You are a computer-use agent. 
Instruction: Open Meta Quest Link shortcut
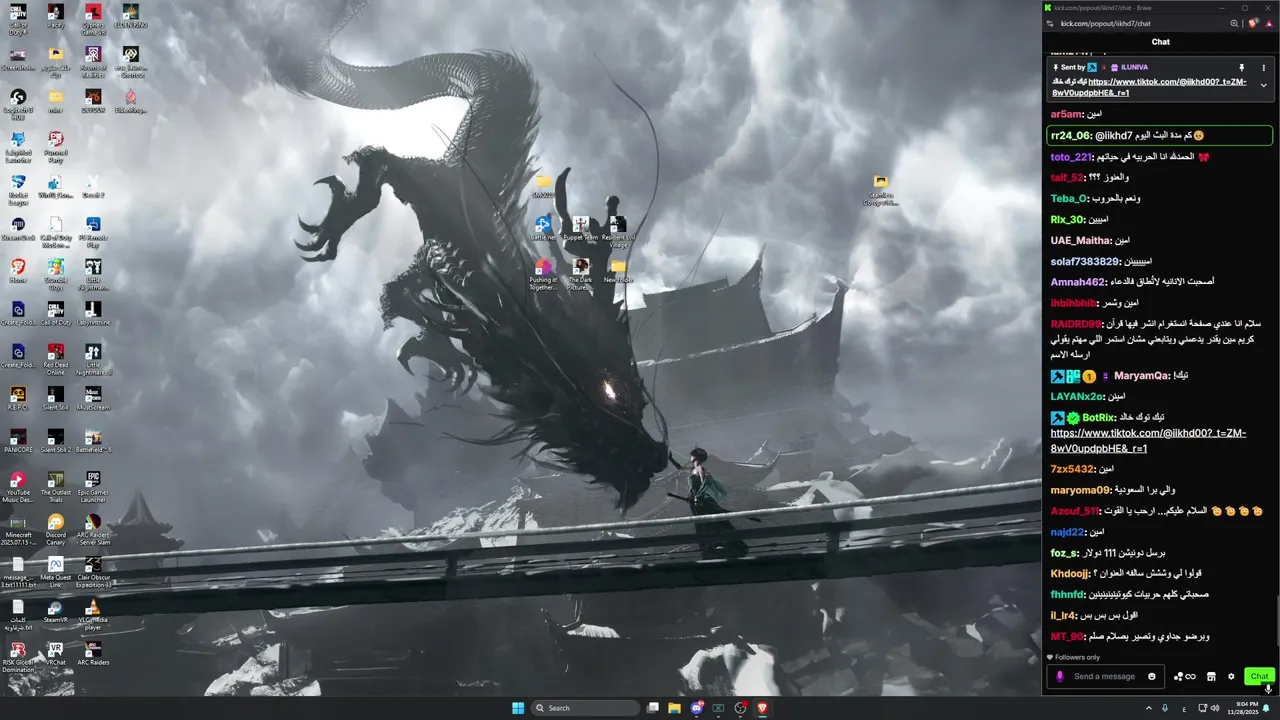(56, 571)
